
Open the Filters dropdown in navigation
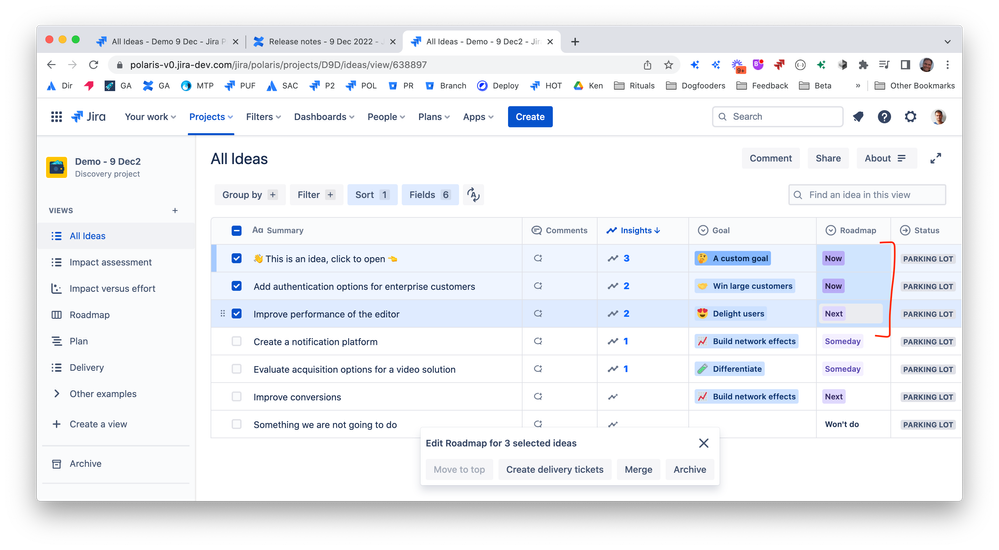[263, 117]
